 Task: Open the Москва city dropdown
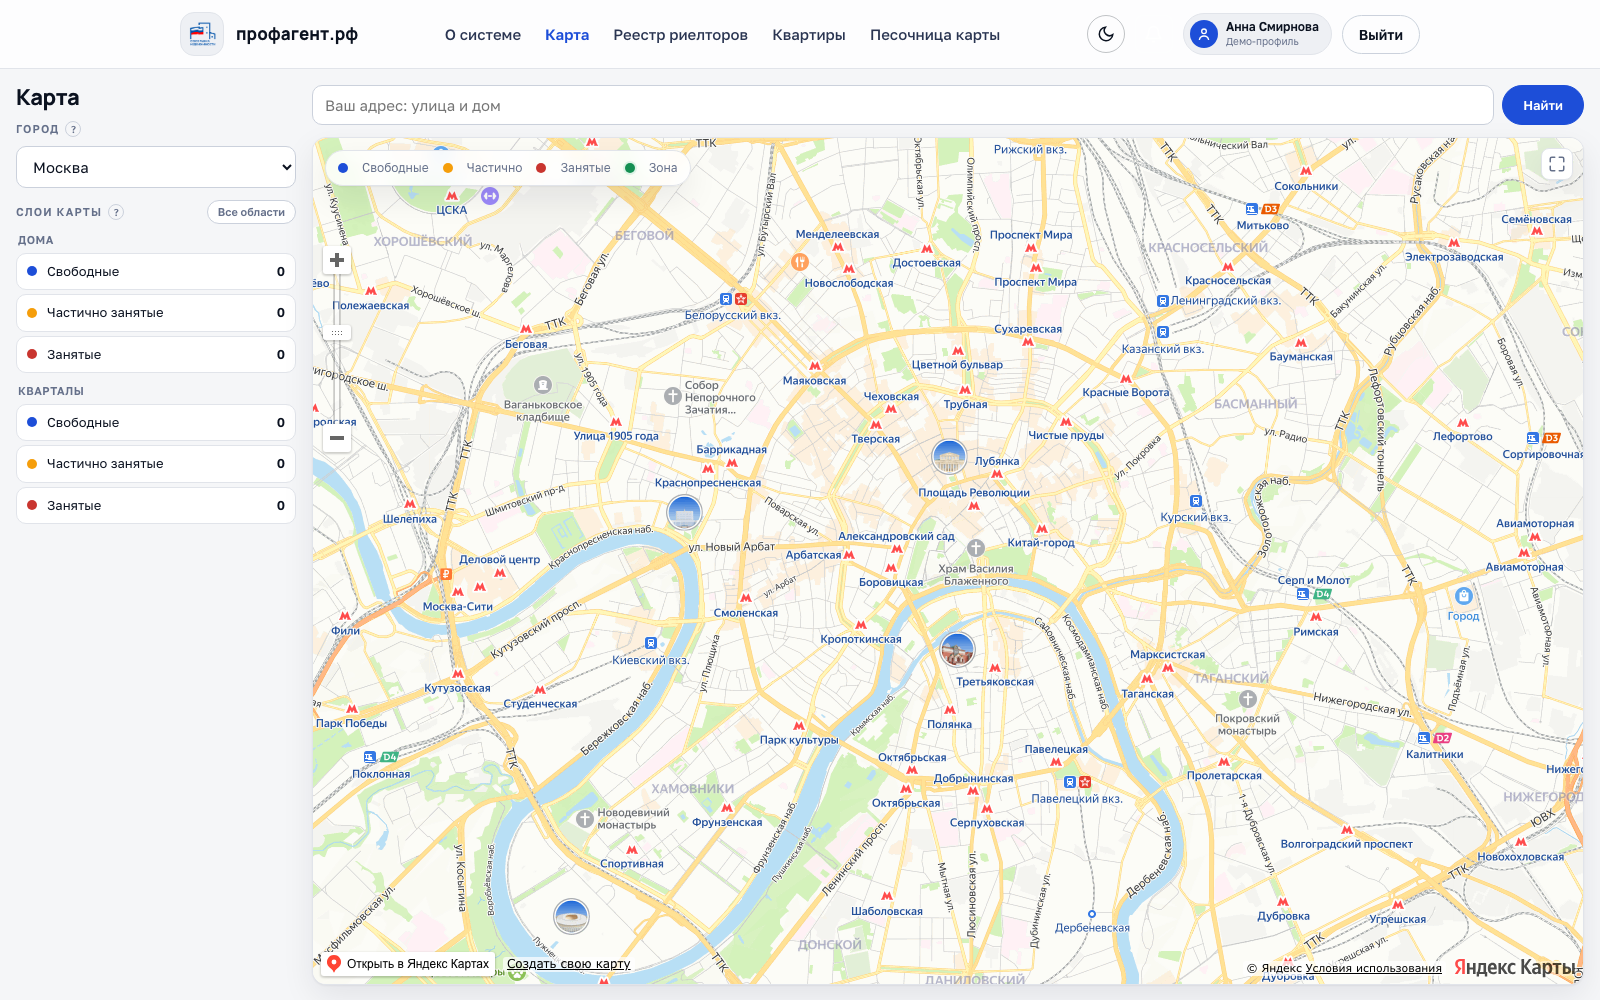pos(156,167)
